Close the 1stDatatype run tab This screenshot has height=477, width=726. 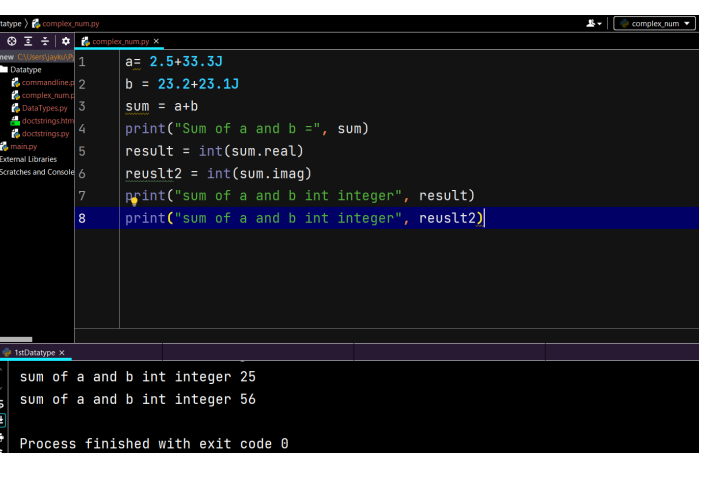pos(62,353)
